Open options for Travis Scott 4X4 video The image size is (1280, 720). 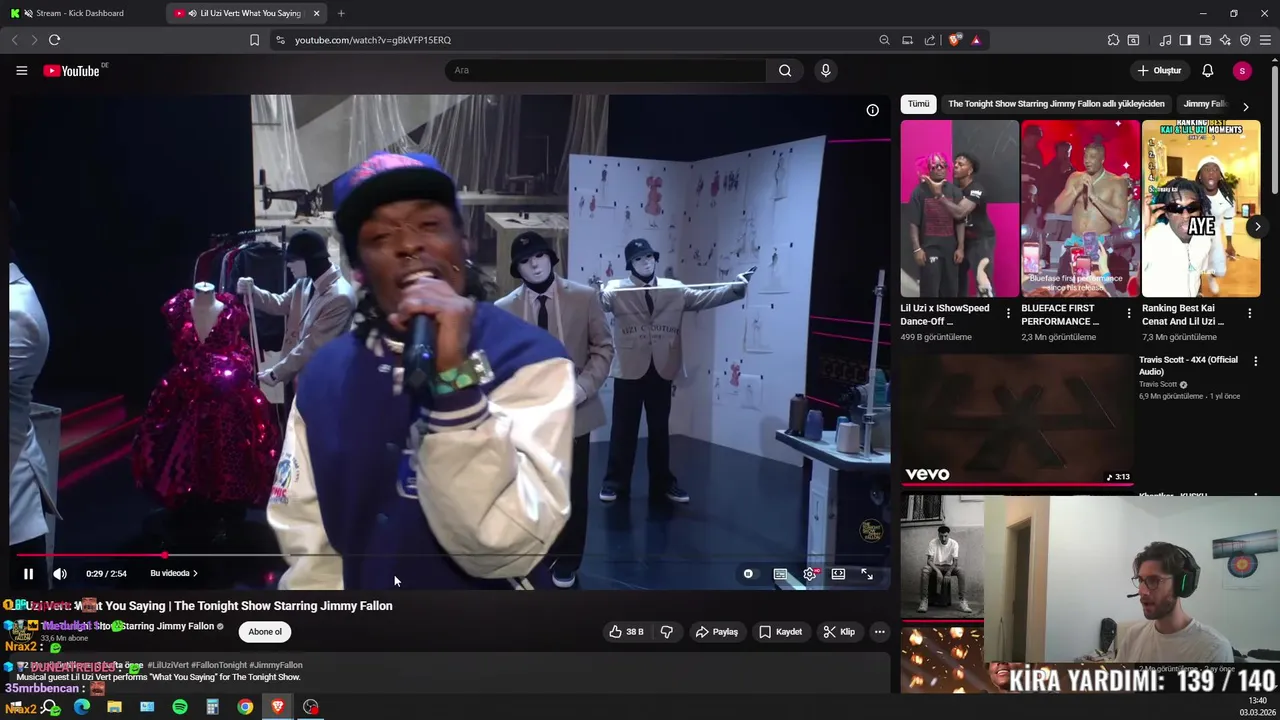point(1255,361)
